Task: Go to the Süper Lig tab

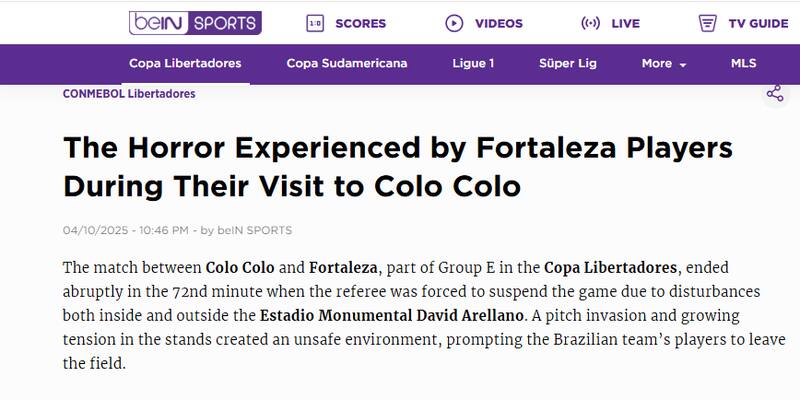Action: click(x=568, y=63)
